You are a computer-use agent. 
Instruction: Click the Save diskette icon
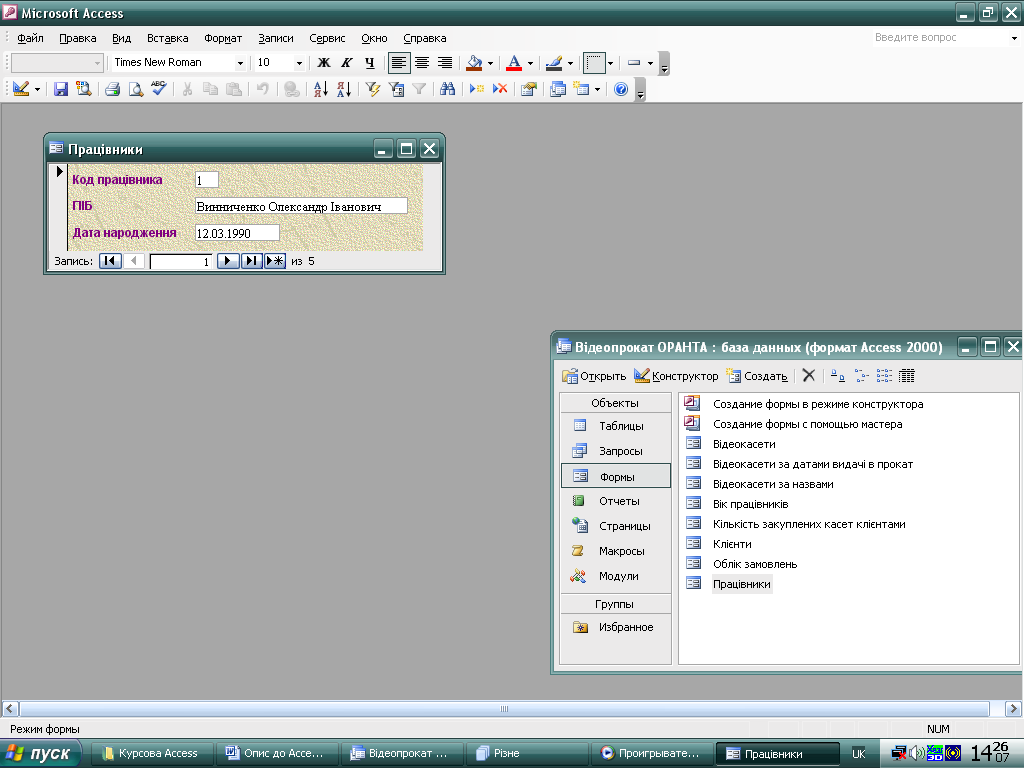pos(61,89)
